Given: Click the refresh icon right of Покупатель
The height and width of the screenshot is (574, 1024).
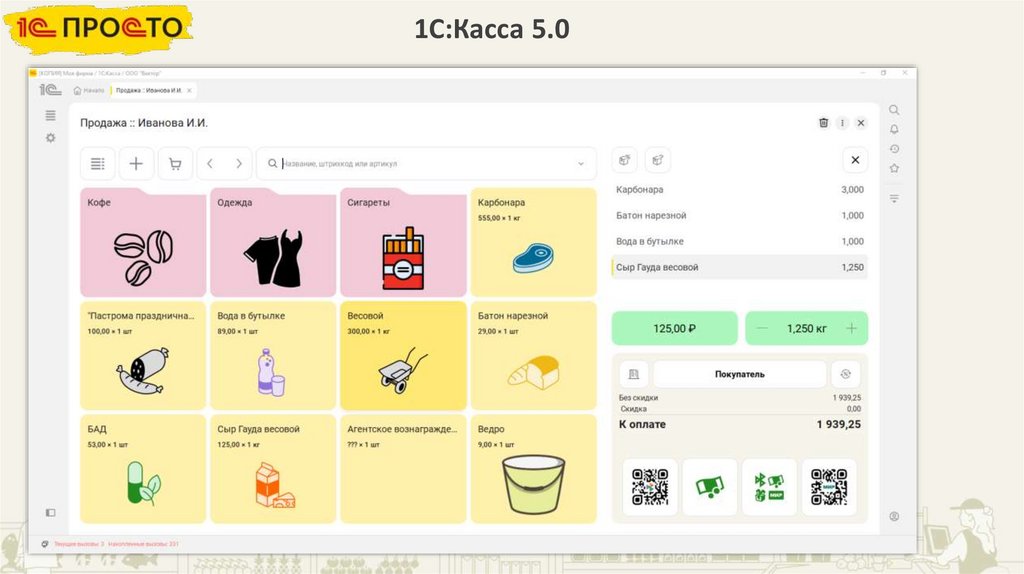Looking at the screenshot, I should [x=846, y=374].
